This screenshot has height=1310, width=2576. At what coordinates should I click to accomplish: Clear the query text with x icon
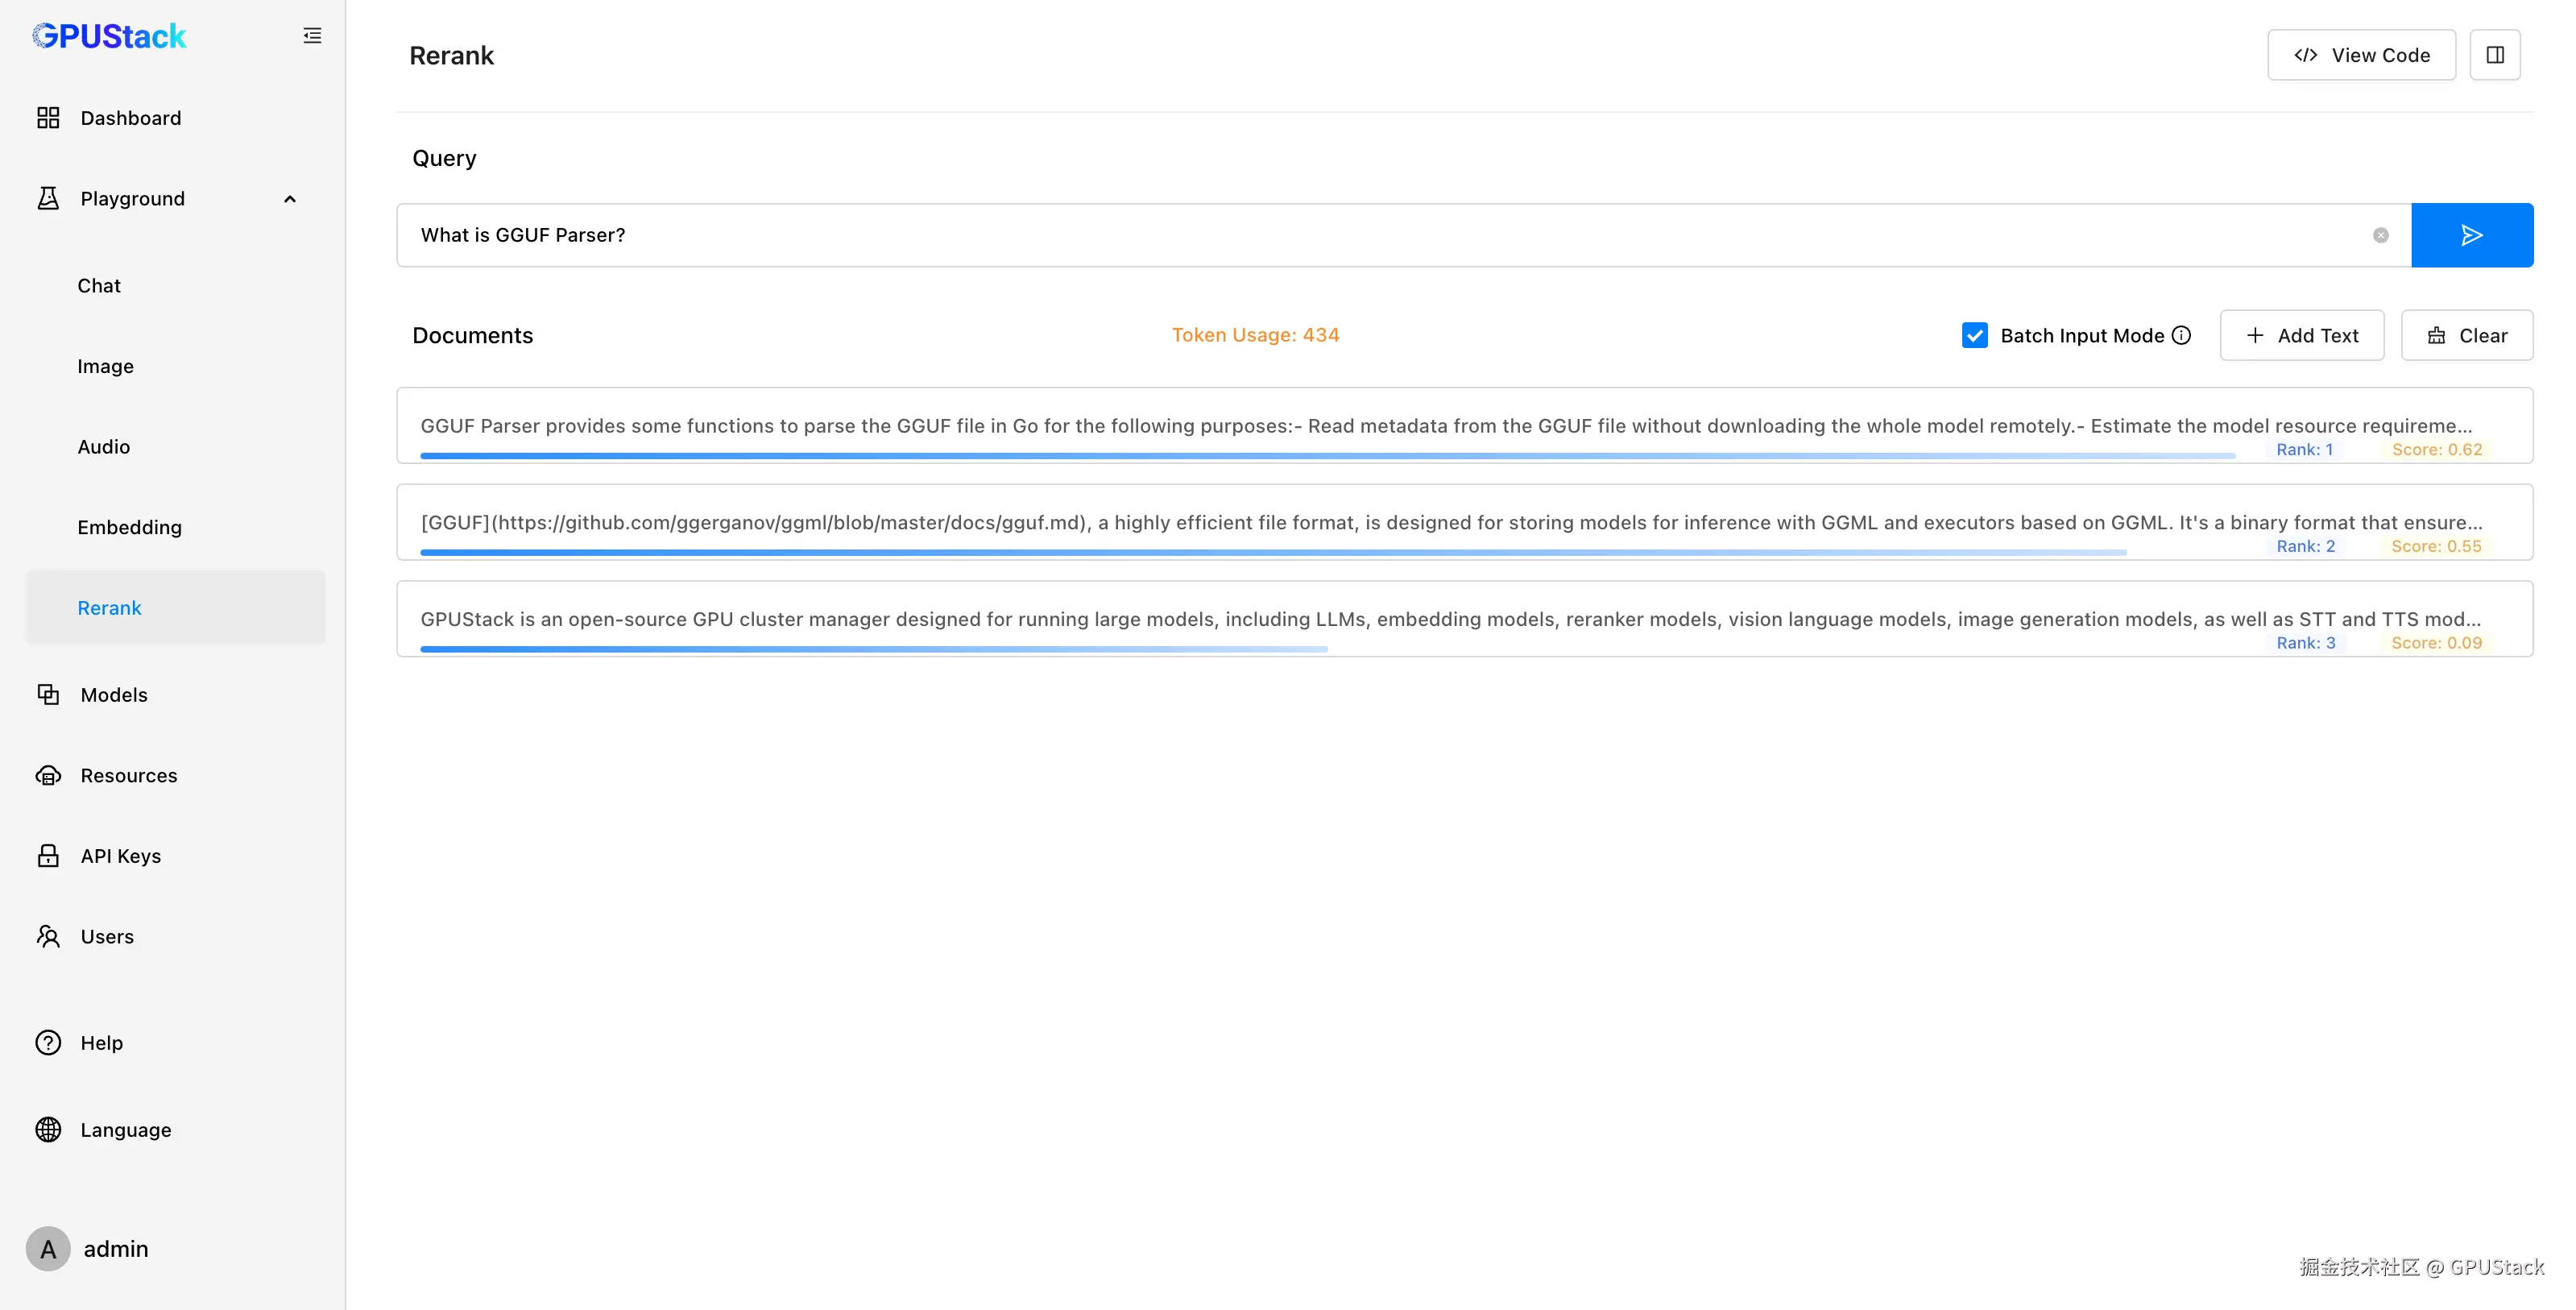(x=2381, y=235)
